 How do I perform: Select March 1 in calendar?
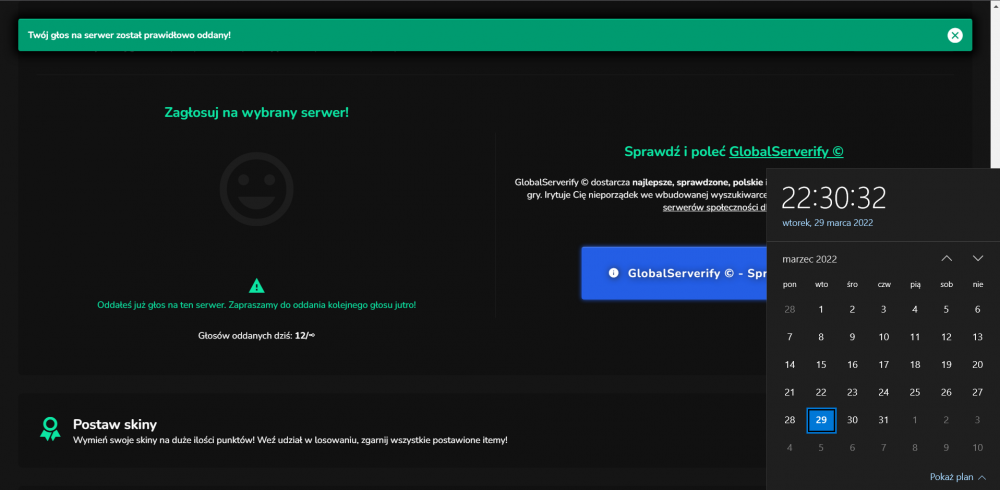click(821, 309)
